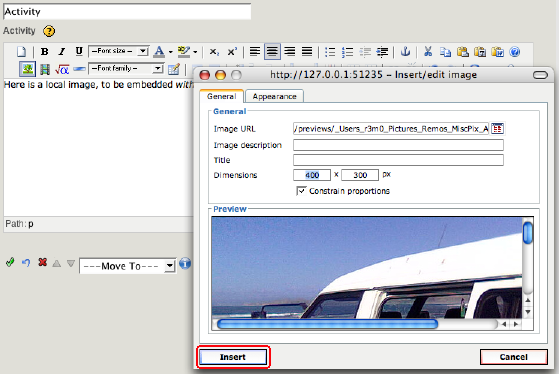The width and height of the screenshot is (559, 374).
Task: Toggle Constrain proportions checkbox
Action: 301,191
